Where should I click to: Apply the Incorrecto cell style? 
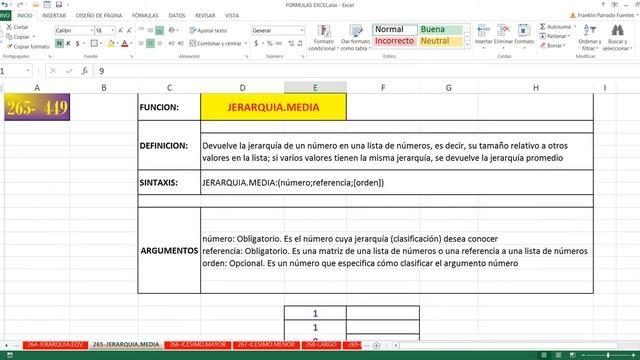tap(395, 41)
